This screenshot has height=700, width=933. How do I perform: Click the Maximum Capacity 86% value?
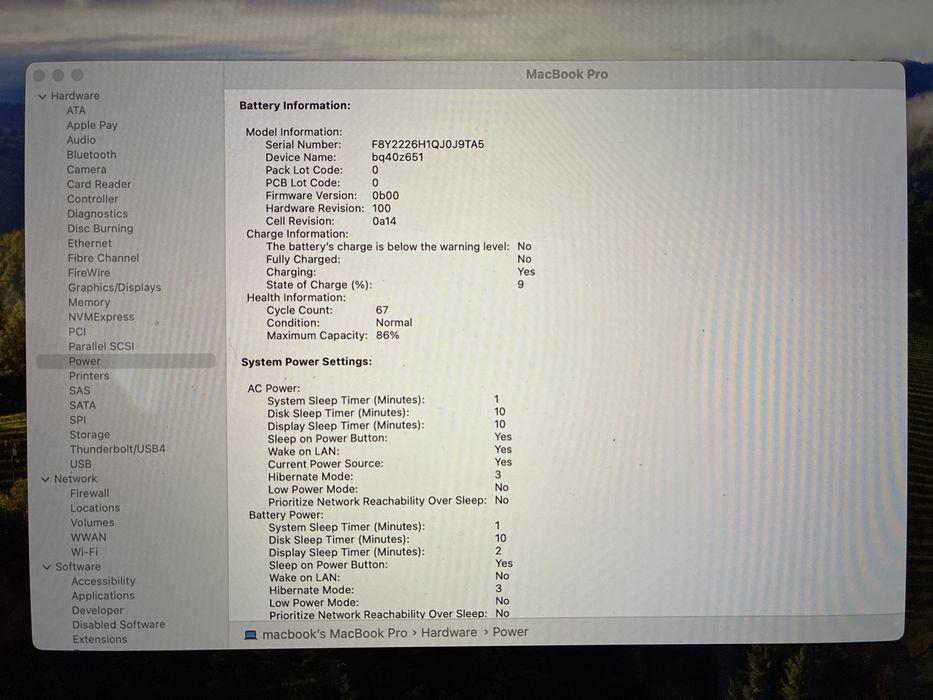coord(387,336)
